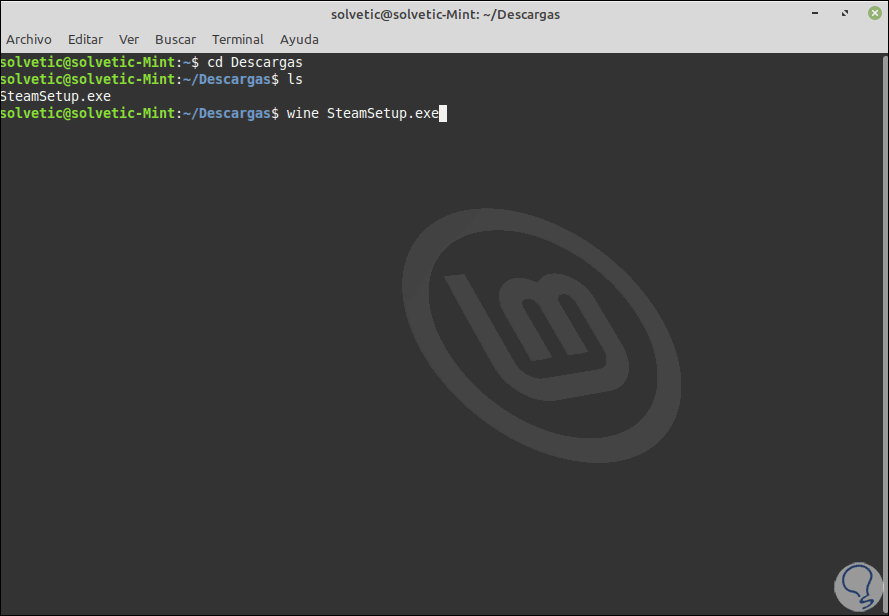This screenshot has width=889, height=616.
Task: Click the SteamSetup.exe listing output line
Action: click(56, 96)
